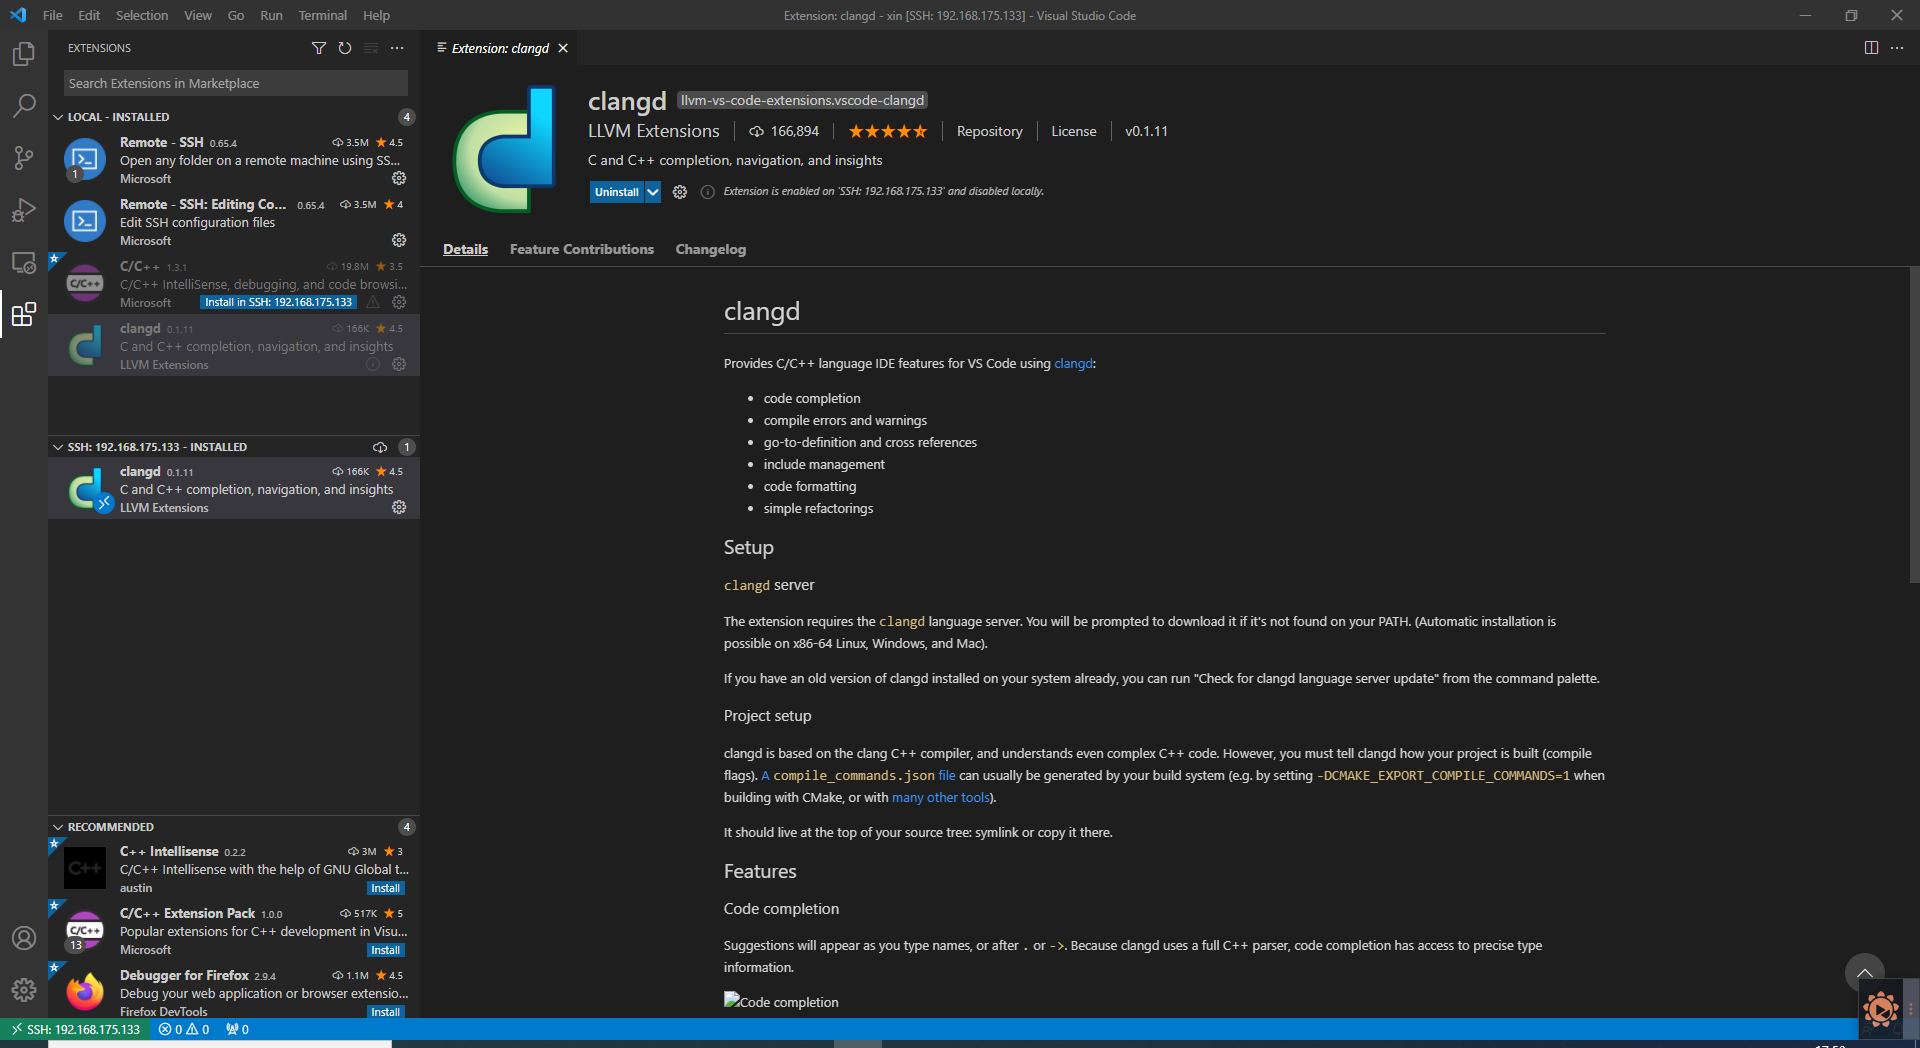Open manage gear for Remote - SSH: Editing Config
The image size is (1920, 1048).
(x=399, y=240)
